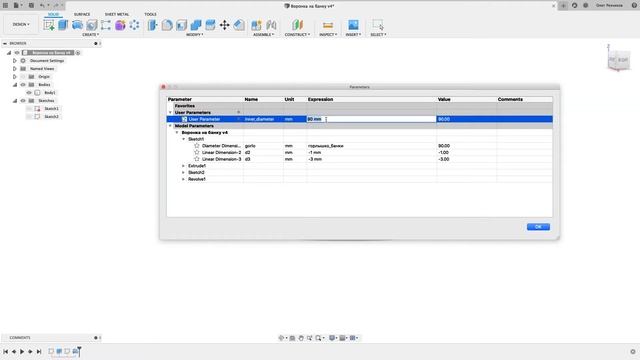Open the Display Settings icon
The image size is (640, 360).
(332, 338)
